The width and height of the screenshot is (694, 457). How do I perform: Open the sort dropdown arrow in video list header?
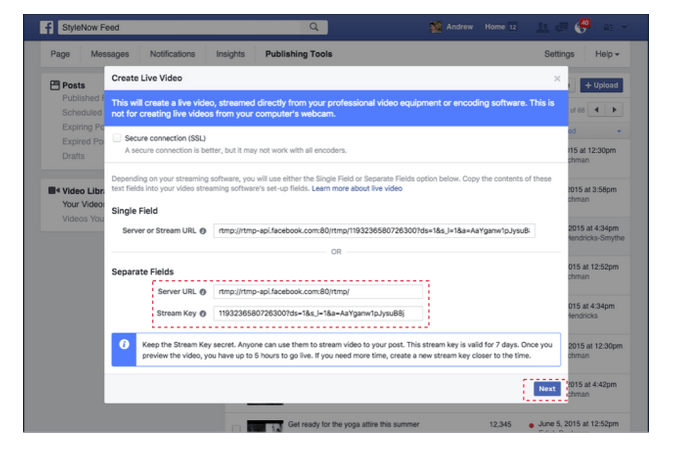pyautogui.click(x=619, y=131)
